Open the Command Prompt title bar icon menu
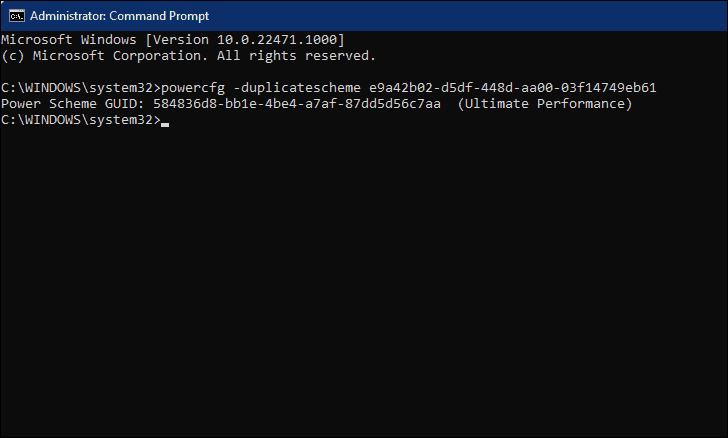 (17, 16)
